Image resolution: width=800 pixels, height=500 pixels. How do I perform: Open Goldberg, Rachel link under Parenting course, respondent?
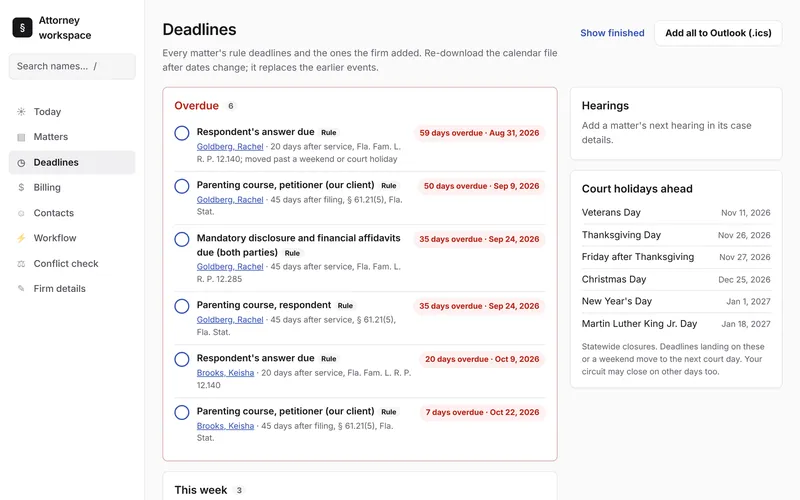230,319
